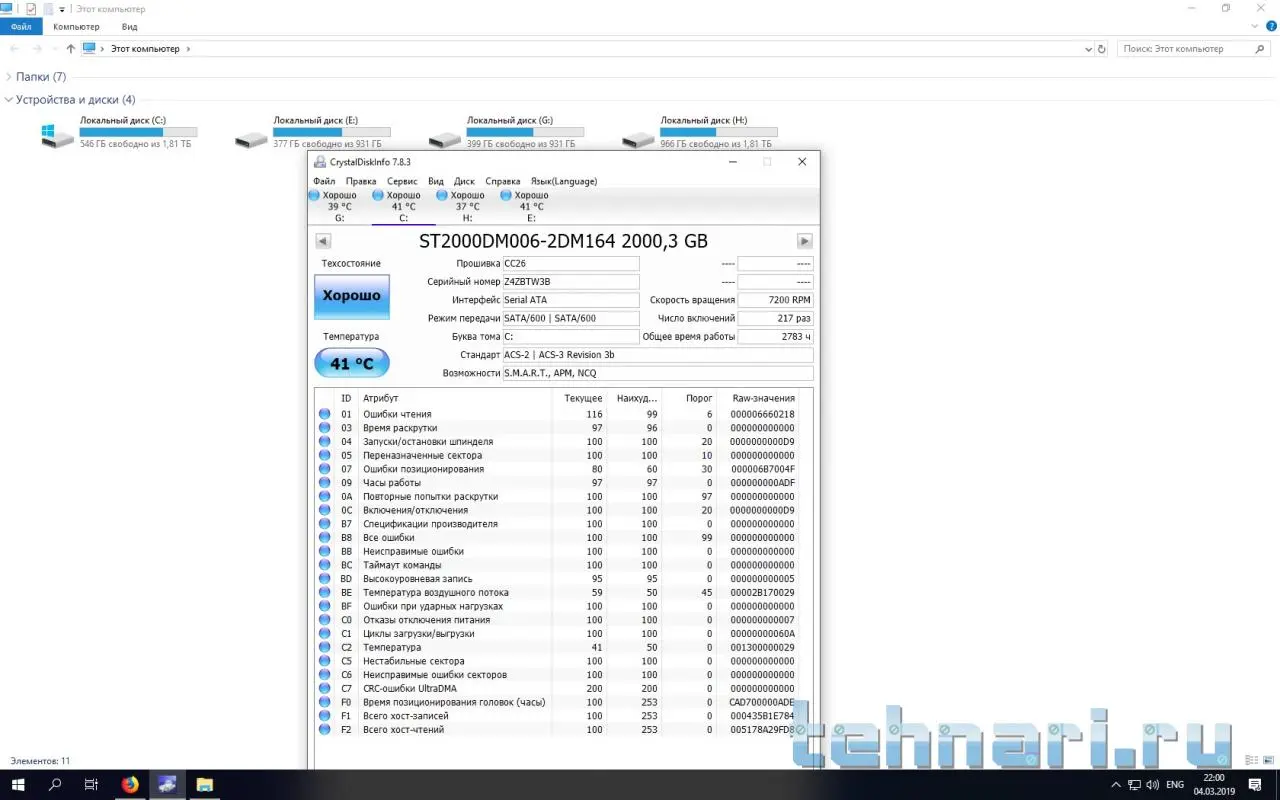
Task: Open the Язык(Language) menu
Action: click(563, 181)
